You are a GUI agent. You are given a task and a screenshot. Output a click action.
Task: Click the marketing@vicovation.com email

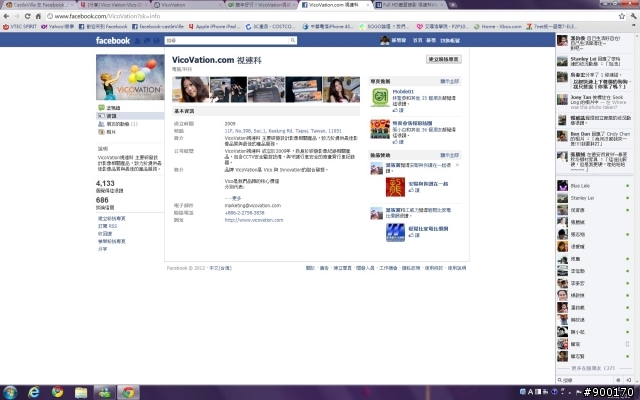pos(253,205)
